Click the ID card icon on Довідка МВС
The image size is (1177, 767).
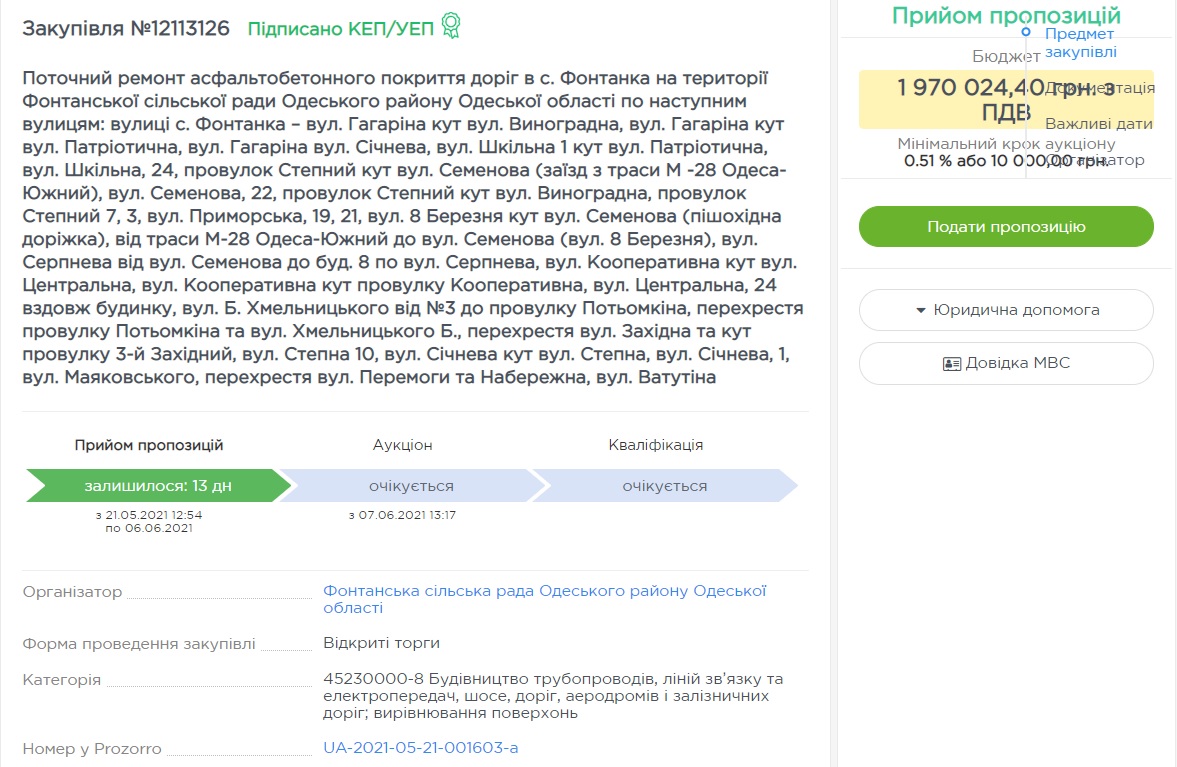point(951,364)
